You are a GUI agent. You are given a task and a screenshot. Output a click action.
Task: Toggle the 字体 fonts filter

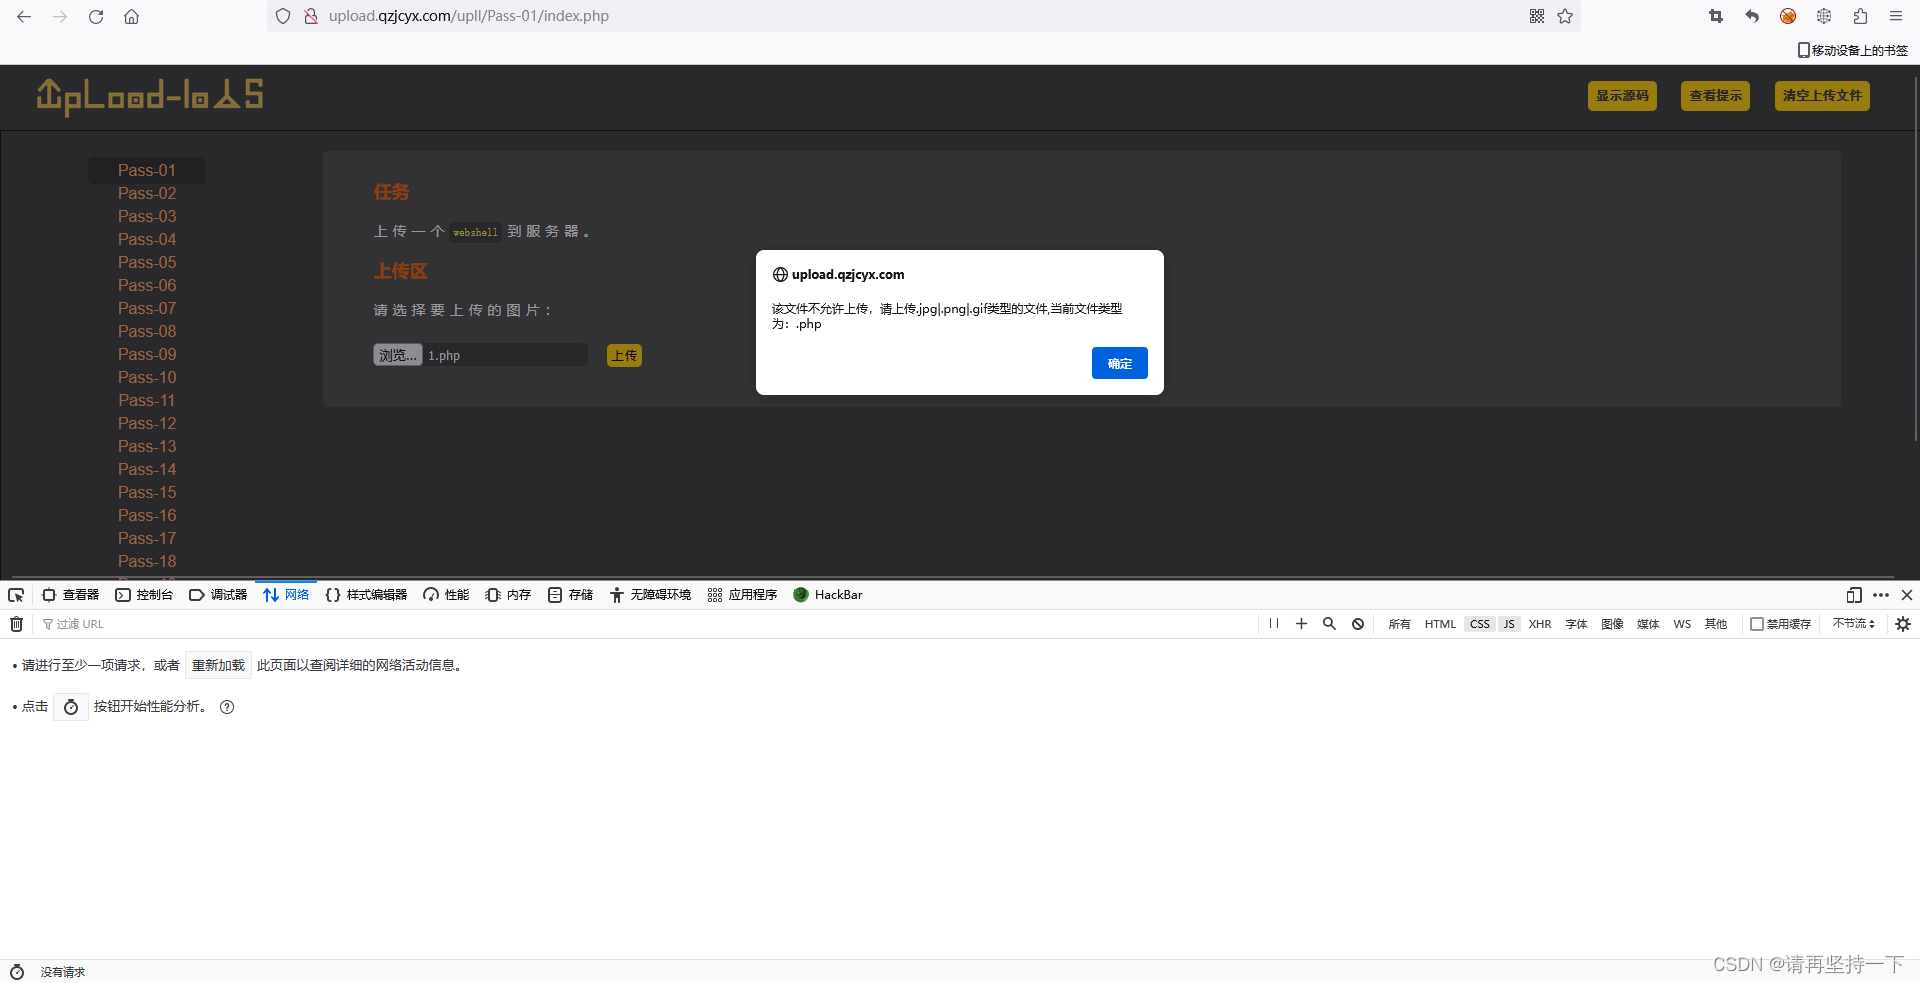click(1576, 624)
